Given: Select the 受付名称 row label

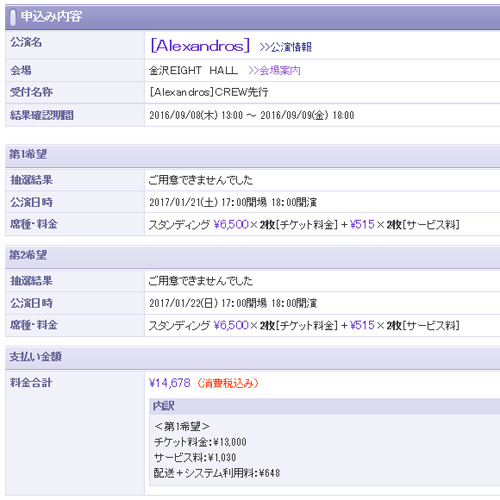Looking at the screenshot, I should click(x=31, y=92).
